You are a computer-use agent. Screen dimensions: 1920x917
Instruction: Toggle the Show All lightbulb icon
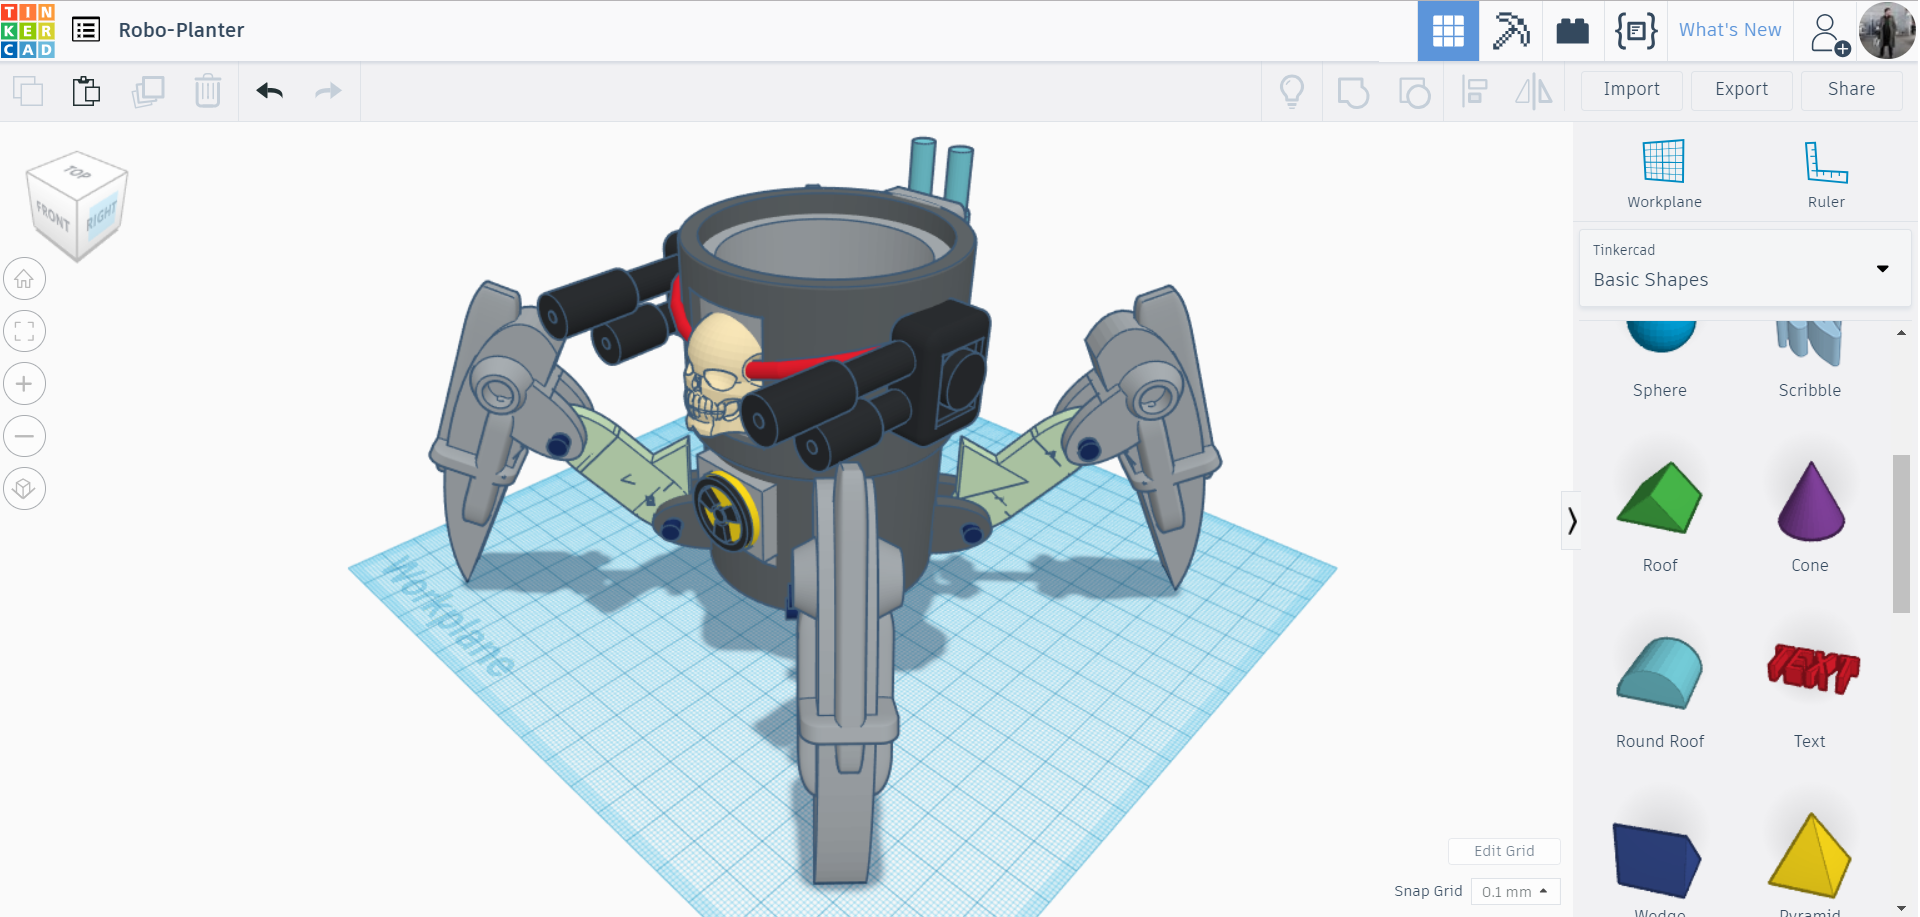1292,91
